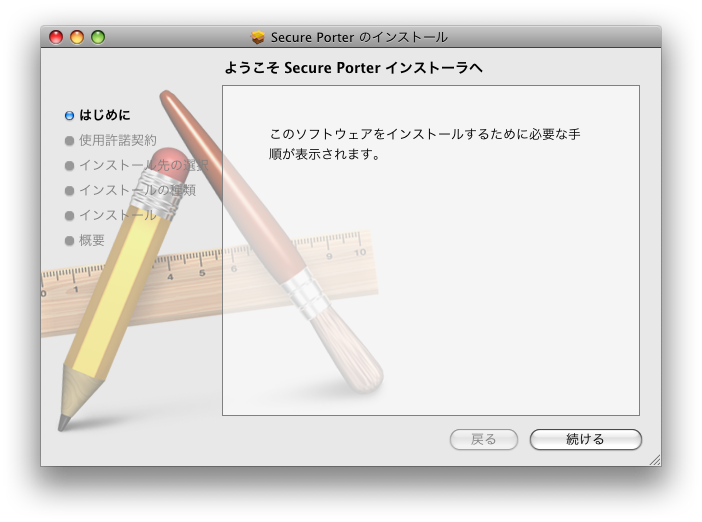Zoom the window with the green button

point(98,37)
